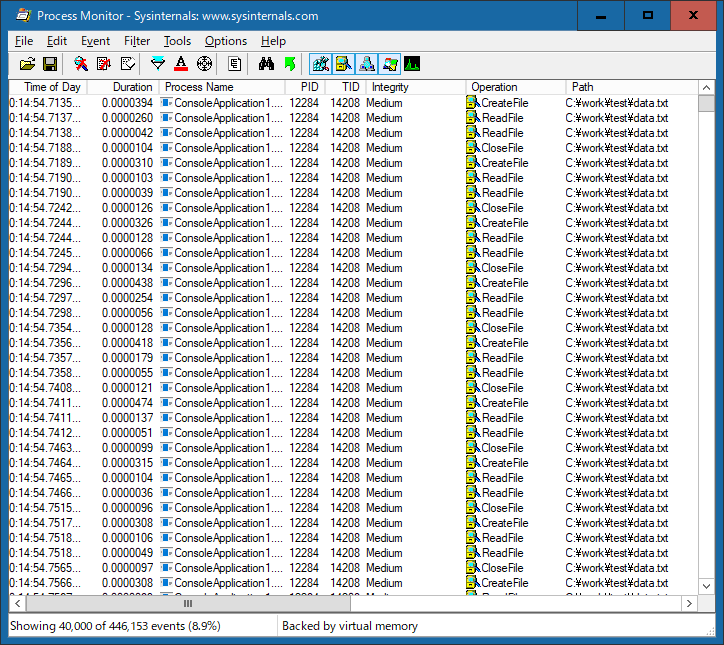Click the 'Backed by virtual memory' status text
This screenshot has height=645, width=724.
pyautogui.click(x=350, y=626)
